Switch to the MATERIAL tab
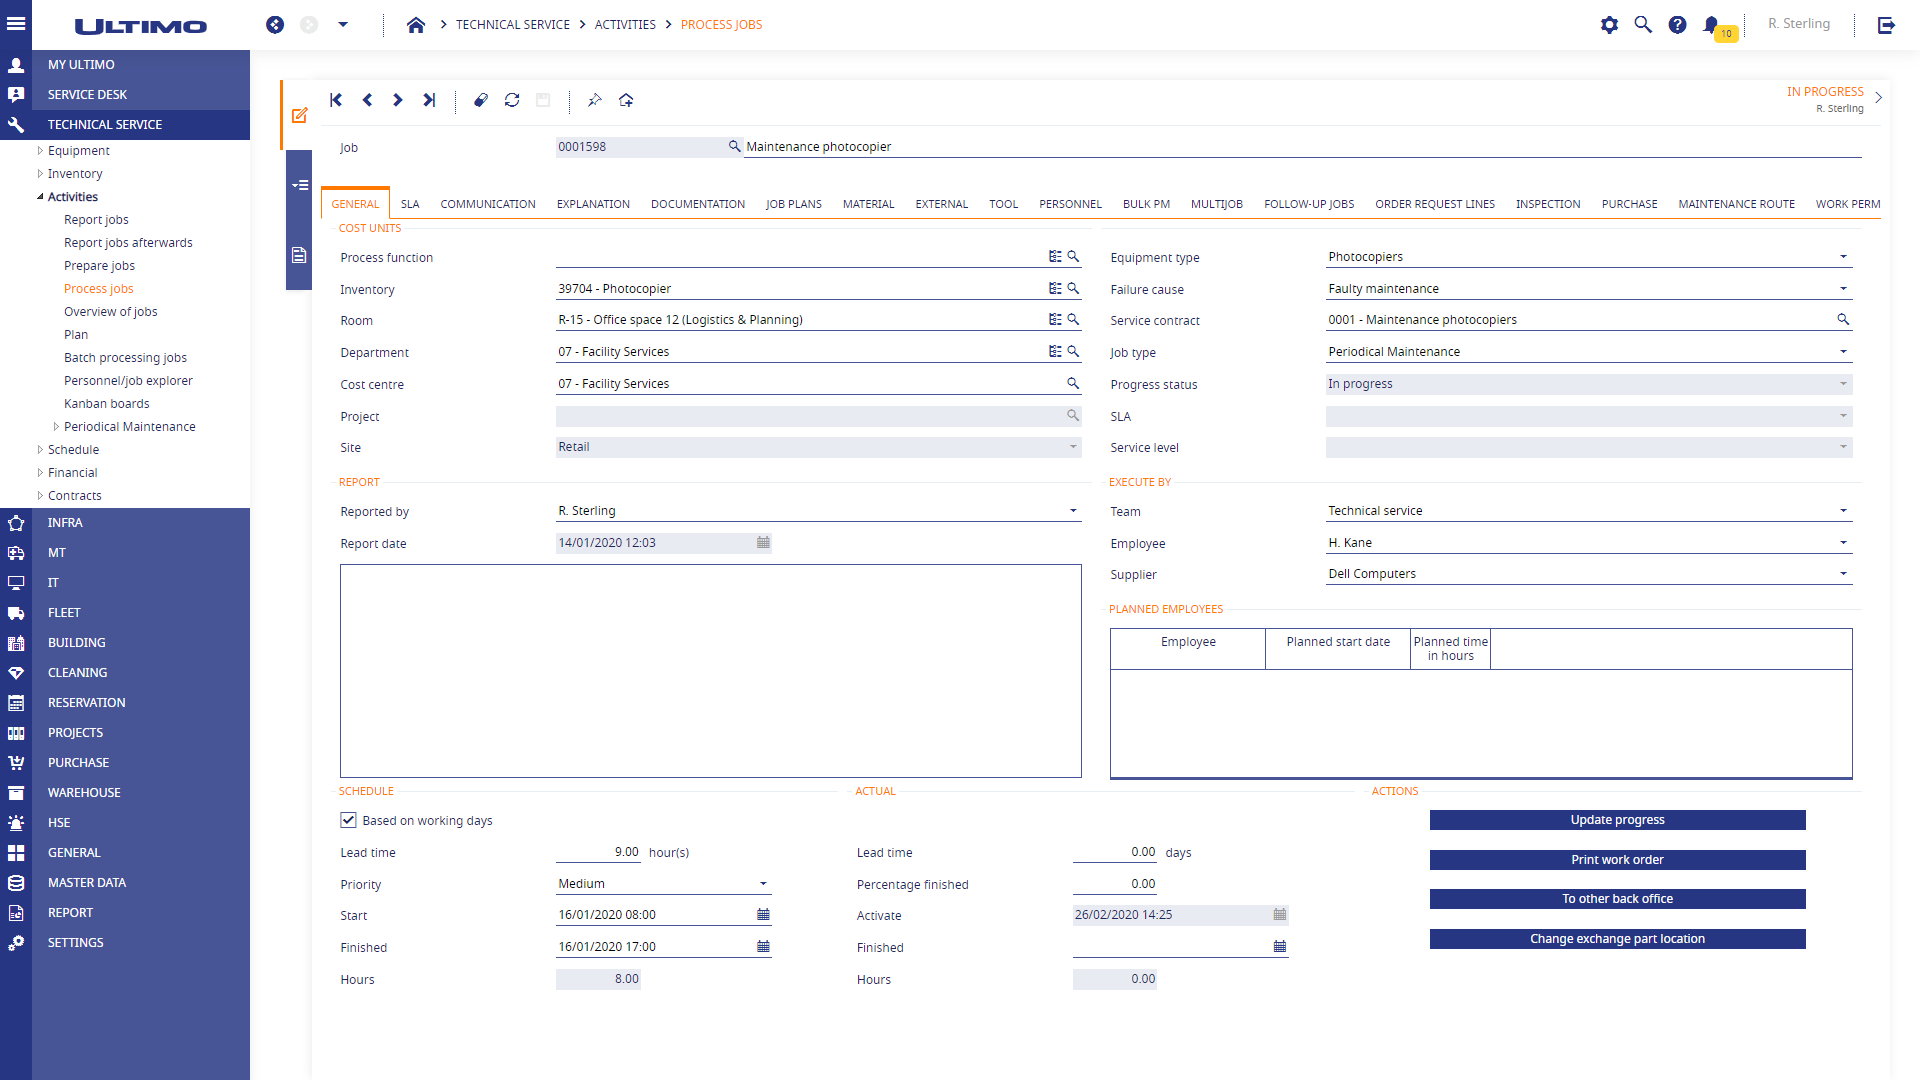The width and height of the screenshot is (1920, 1080). point(868,204)
